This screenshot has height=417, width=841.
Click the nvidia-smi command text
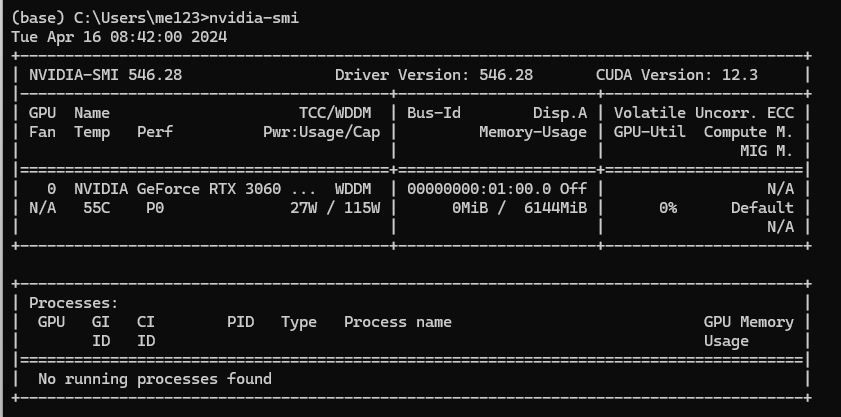[x=254, y=18]
